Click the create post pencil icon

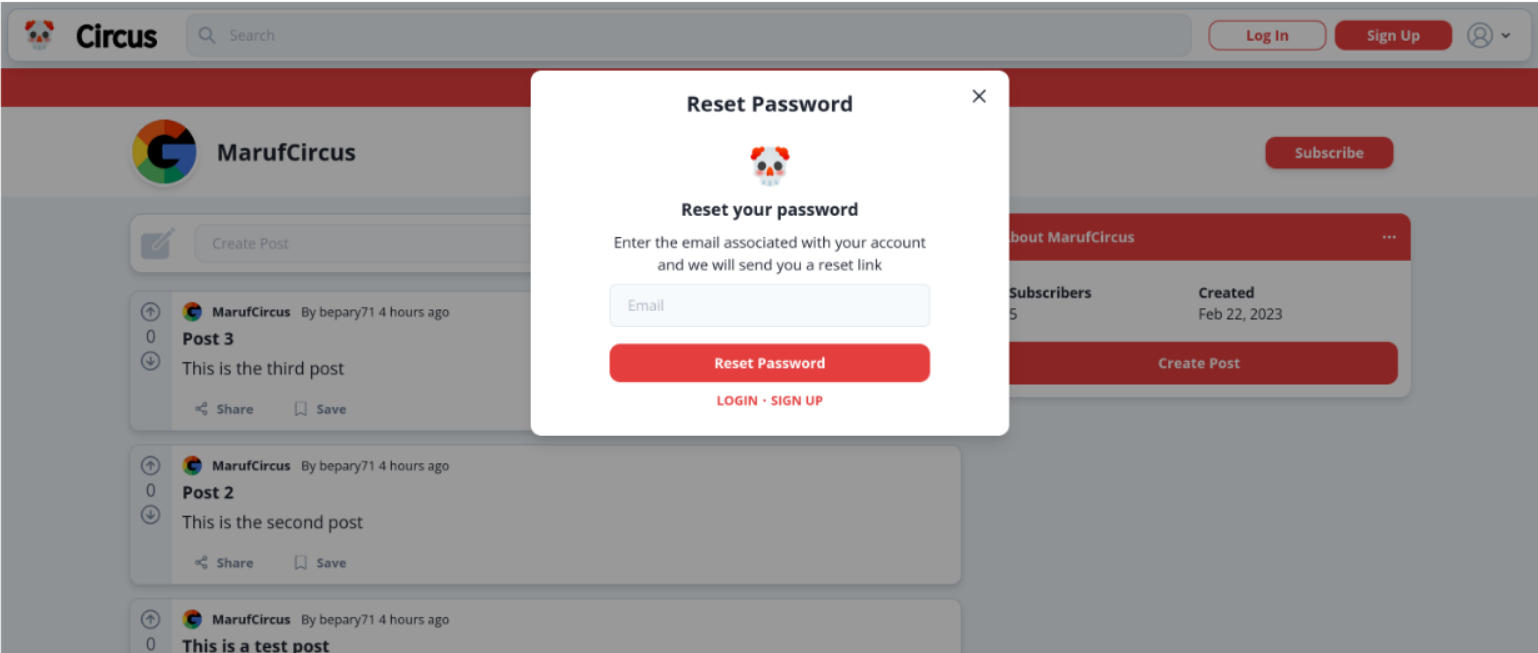tap(158, 243)
